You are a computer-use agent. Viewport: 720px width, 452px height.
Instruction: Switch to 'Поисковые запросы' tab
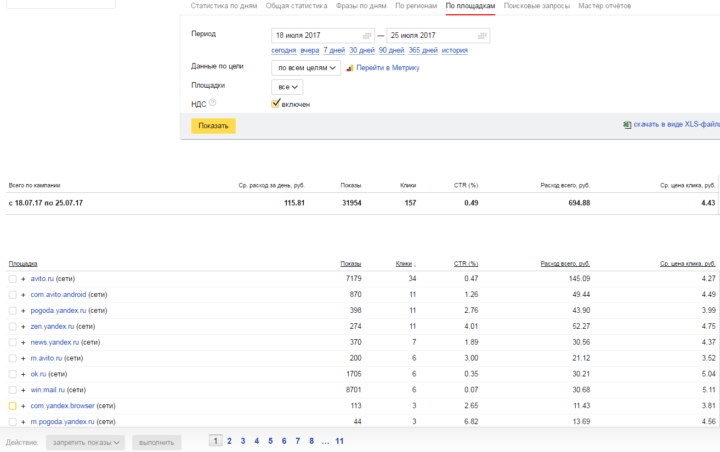[x=536, y=6]
